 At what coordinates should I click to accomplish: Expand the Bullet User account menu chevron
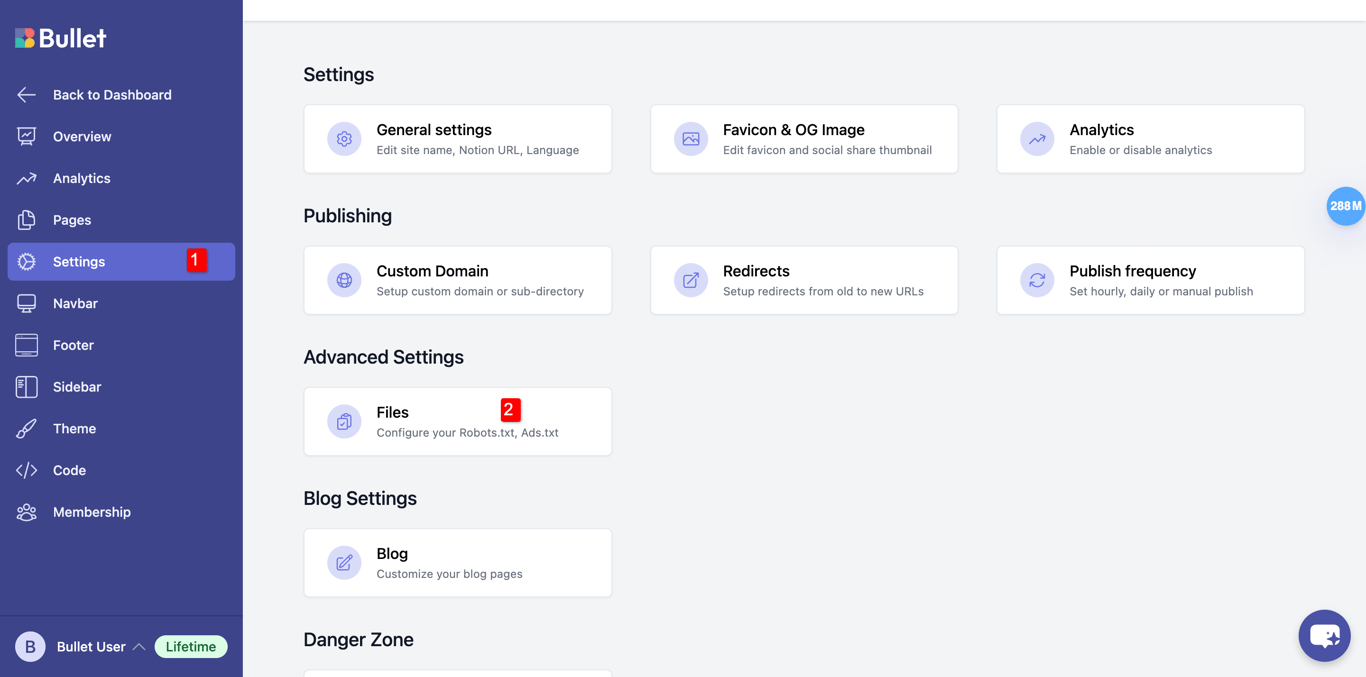pyautogui.click(x=139, y=647)
